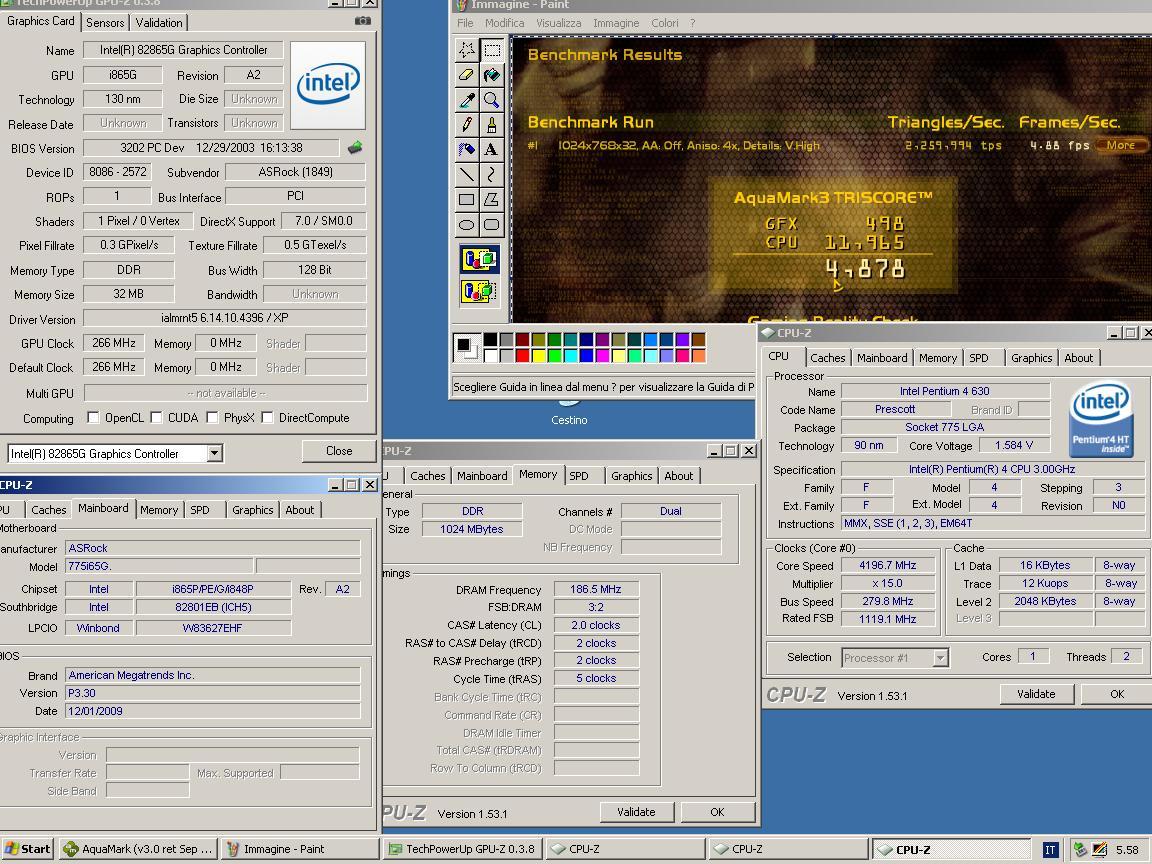1152x864 pixels.
Task: Select the Rectangle shape tool
Action: click(467, 200)
